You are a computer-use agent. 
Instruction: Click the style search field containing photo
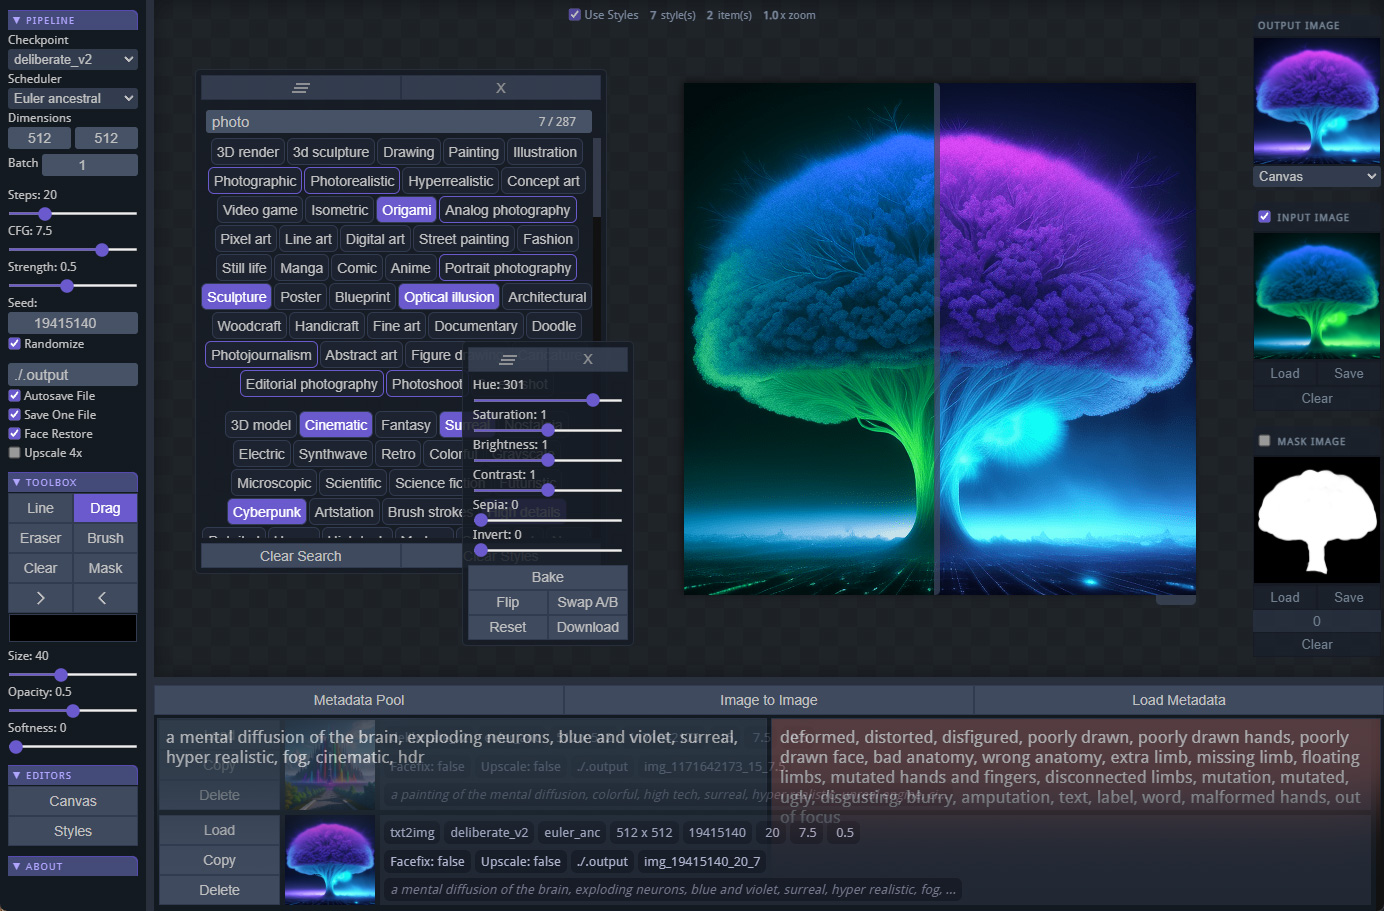pos(398,122)
